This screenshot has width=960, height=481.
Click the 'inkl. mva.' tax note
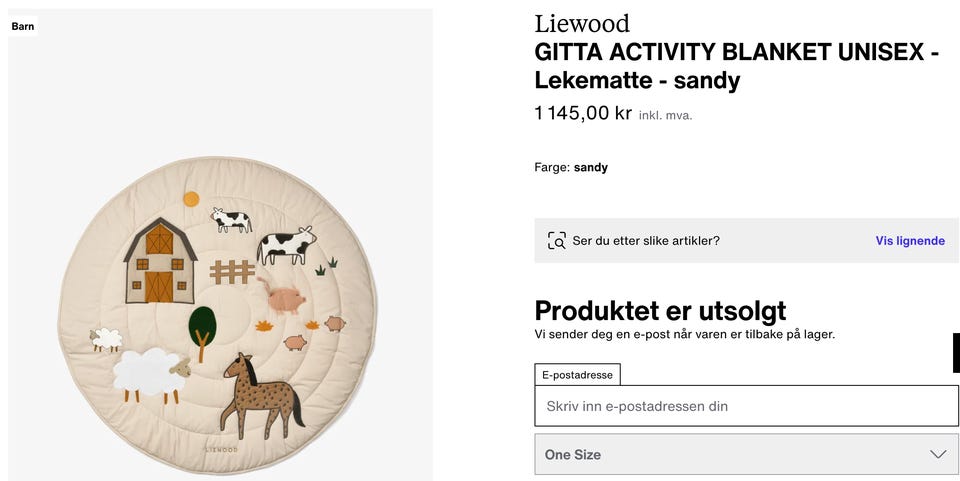pyautogui.click(x=665, y=115)
